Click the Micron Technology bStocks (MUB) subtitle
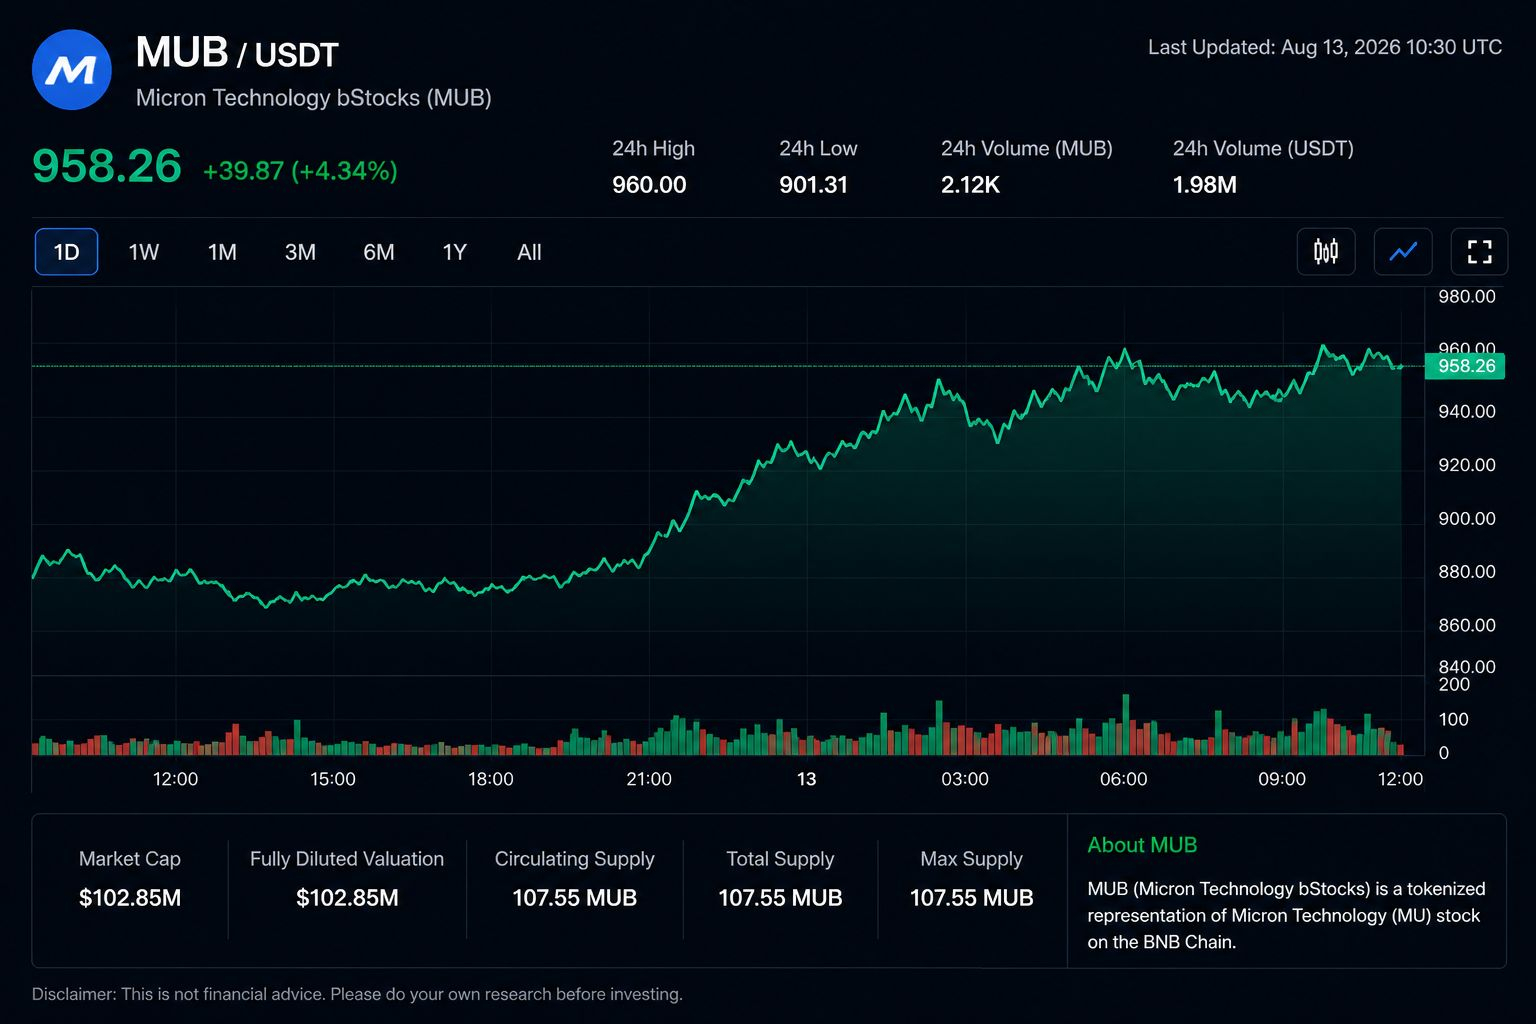This screenshot has width=1536, height=1024. [313, 98]
